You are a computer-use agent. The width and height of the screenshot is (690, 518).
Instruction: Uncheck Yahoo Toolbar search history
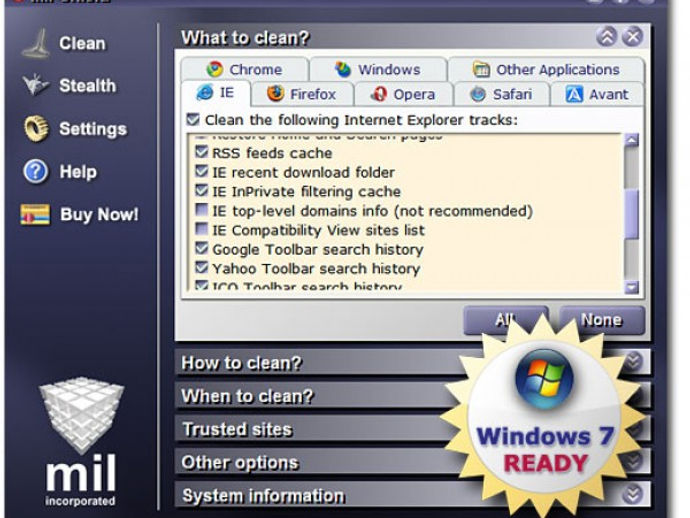click(x=202, y=268)
